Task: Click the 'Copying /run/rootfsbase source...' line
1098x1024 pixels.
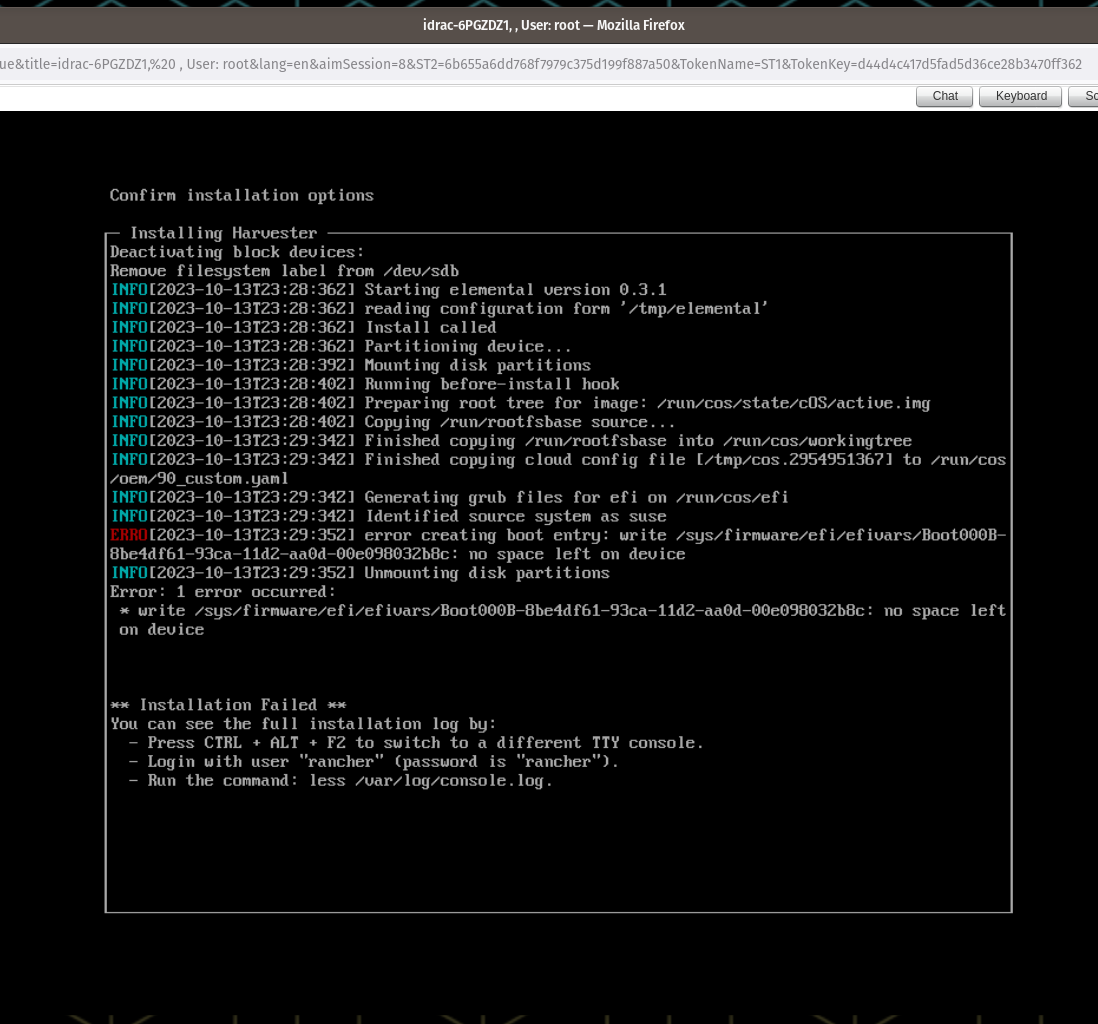Action: click(393, 422)
